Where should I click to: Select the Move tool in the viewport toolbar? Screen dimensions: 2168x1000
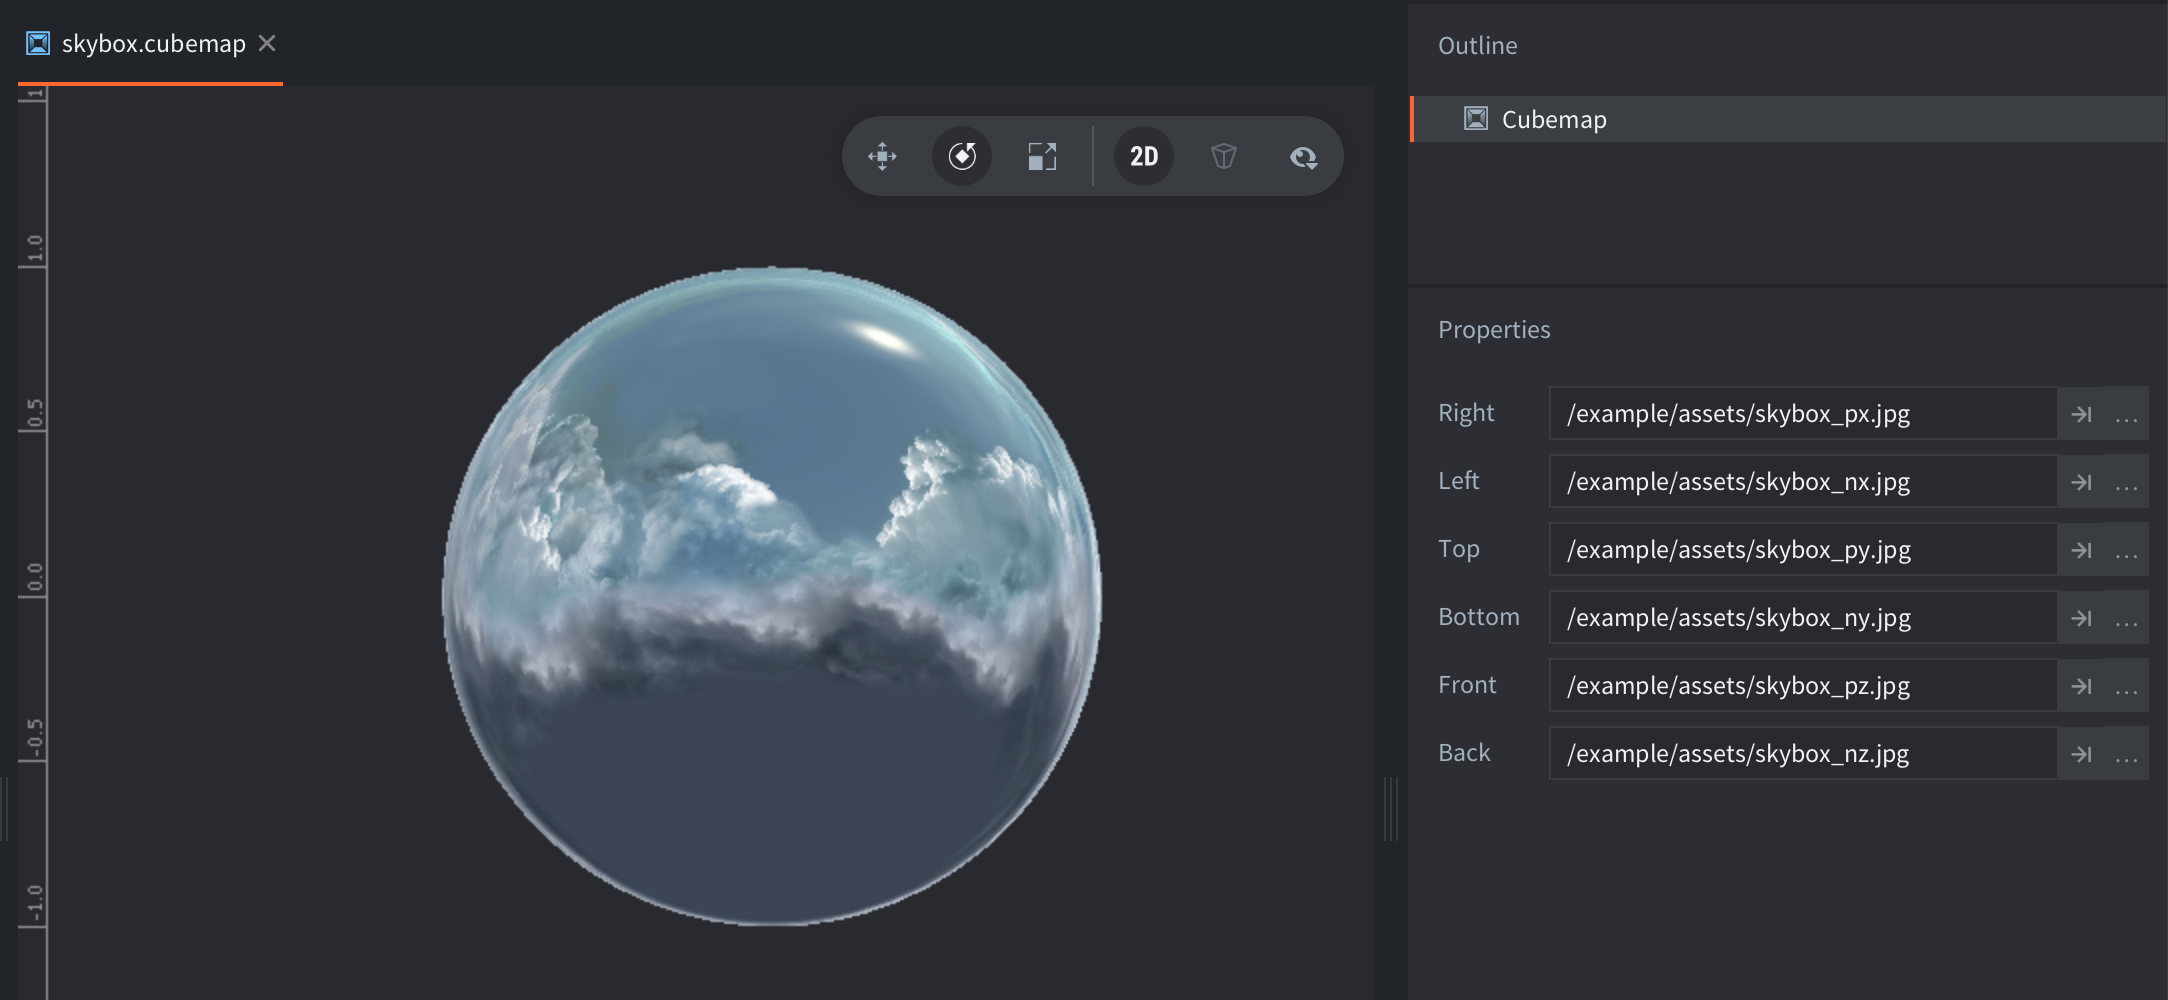coord(882,157)
